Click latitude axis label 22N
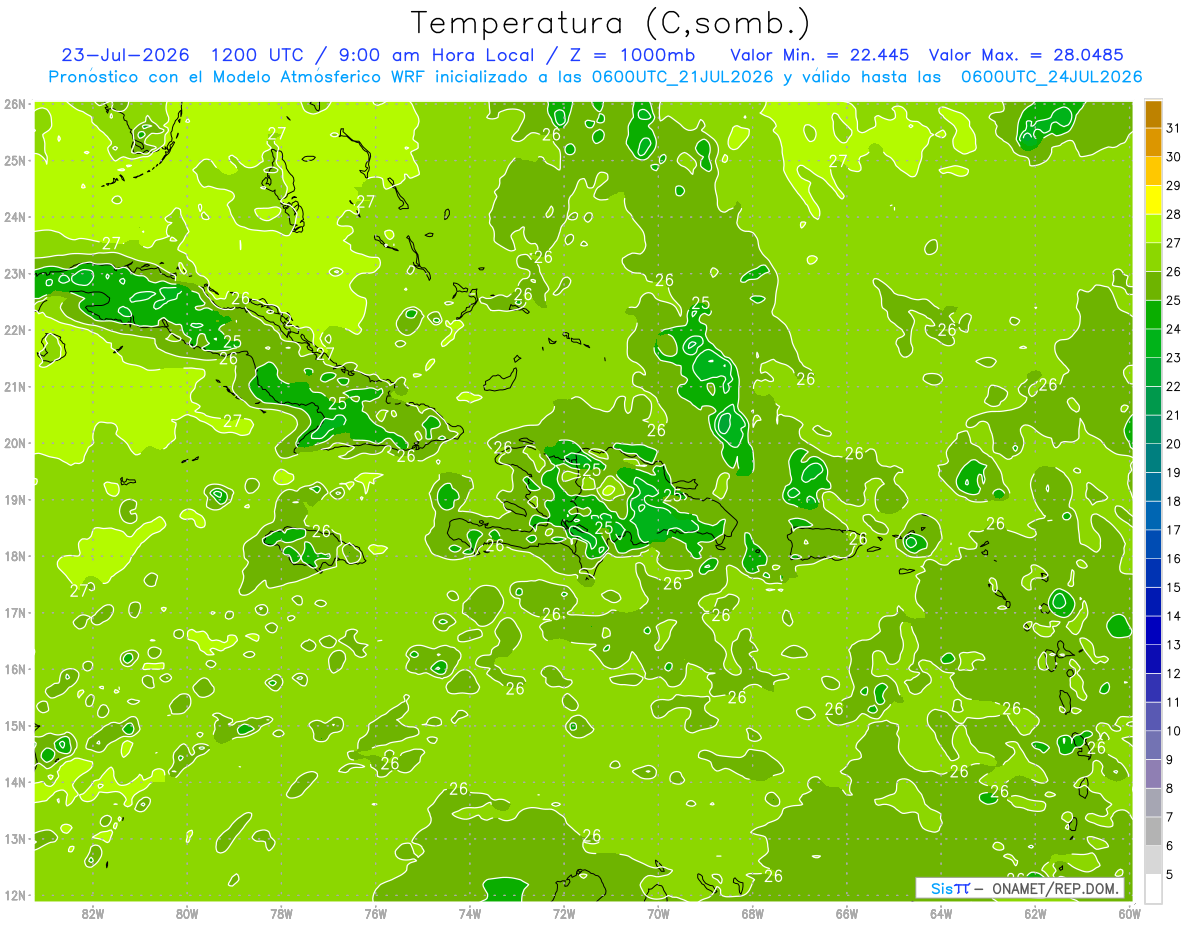 (x=15, y=330)
